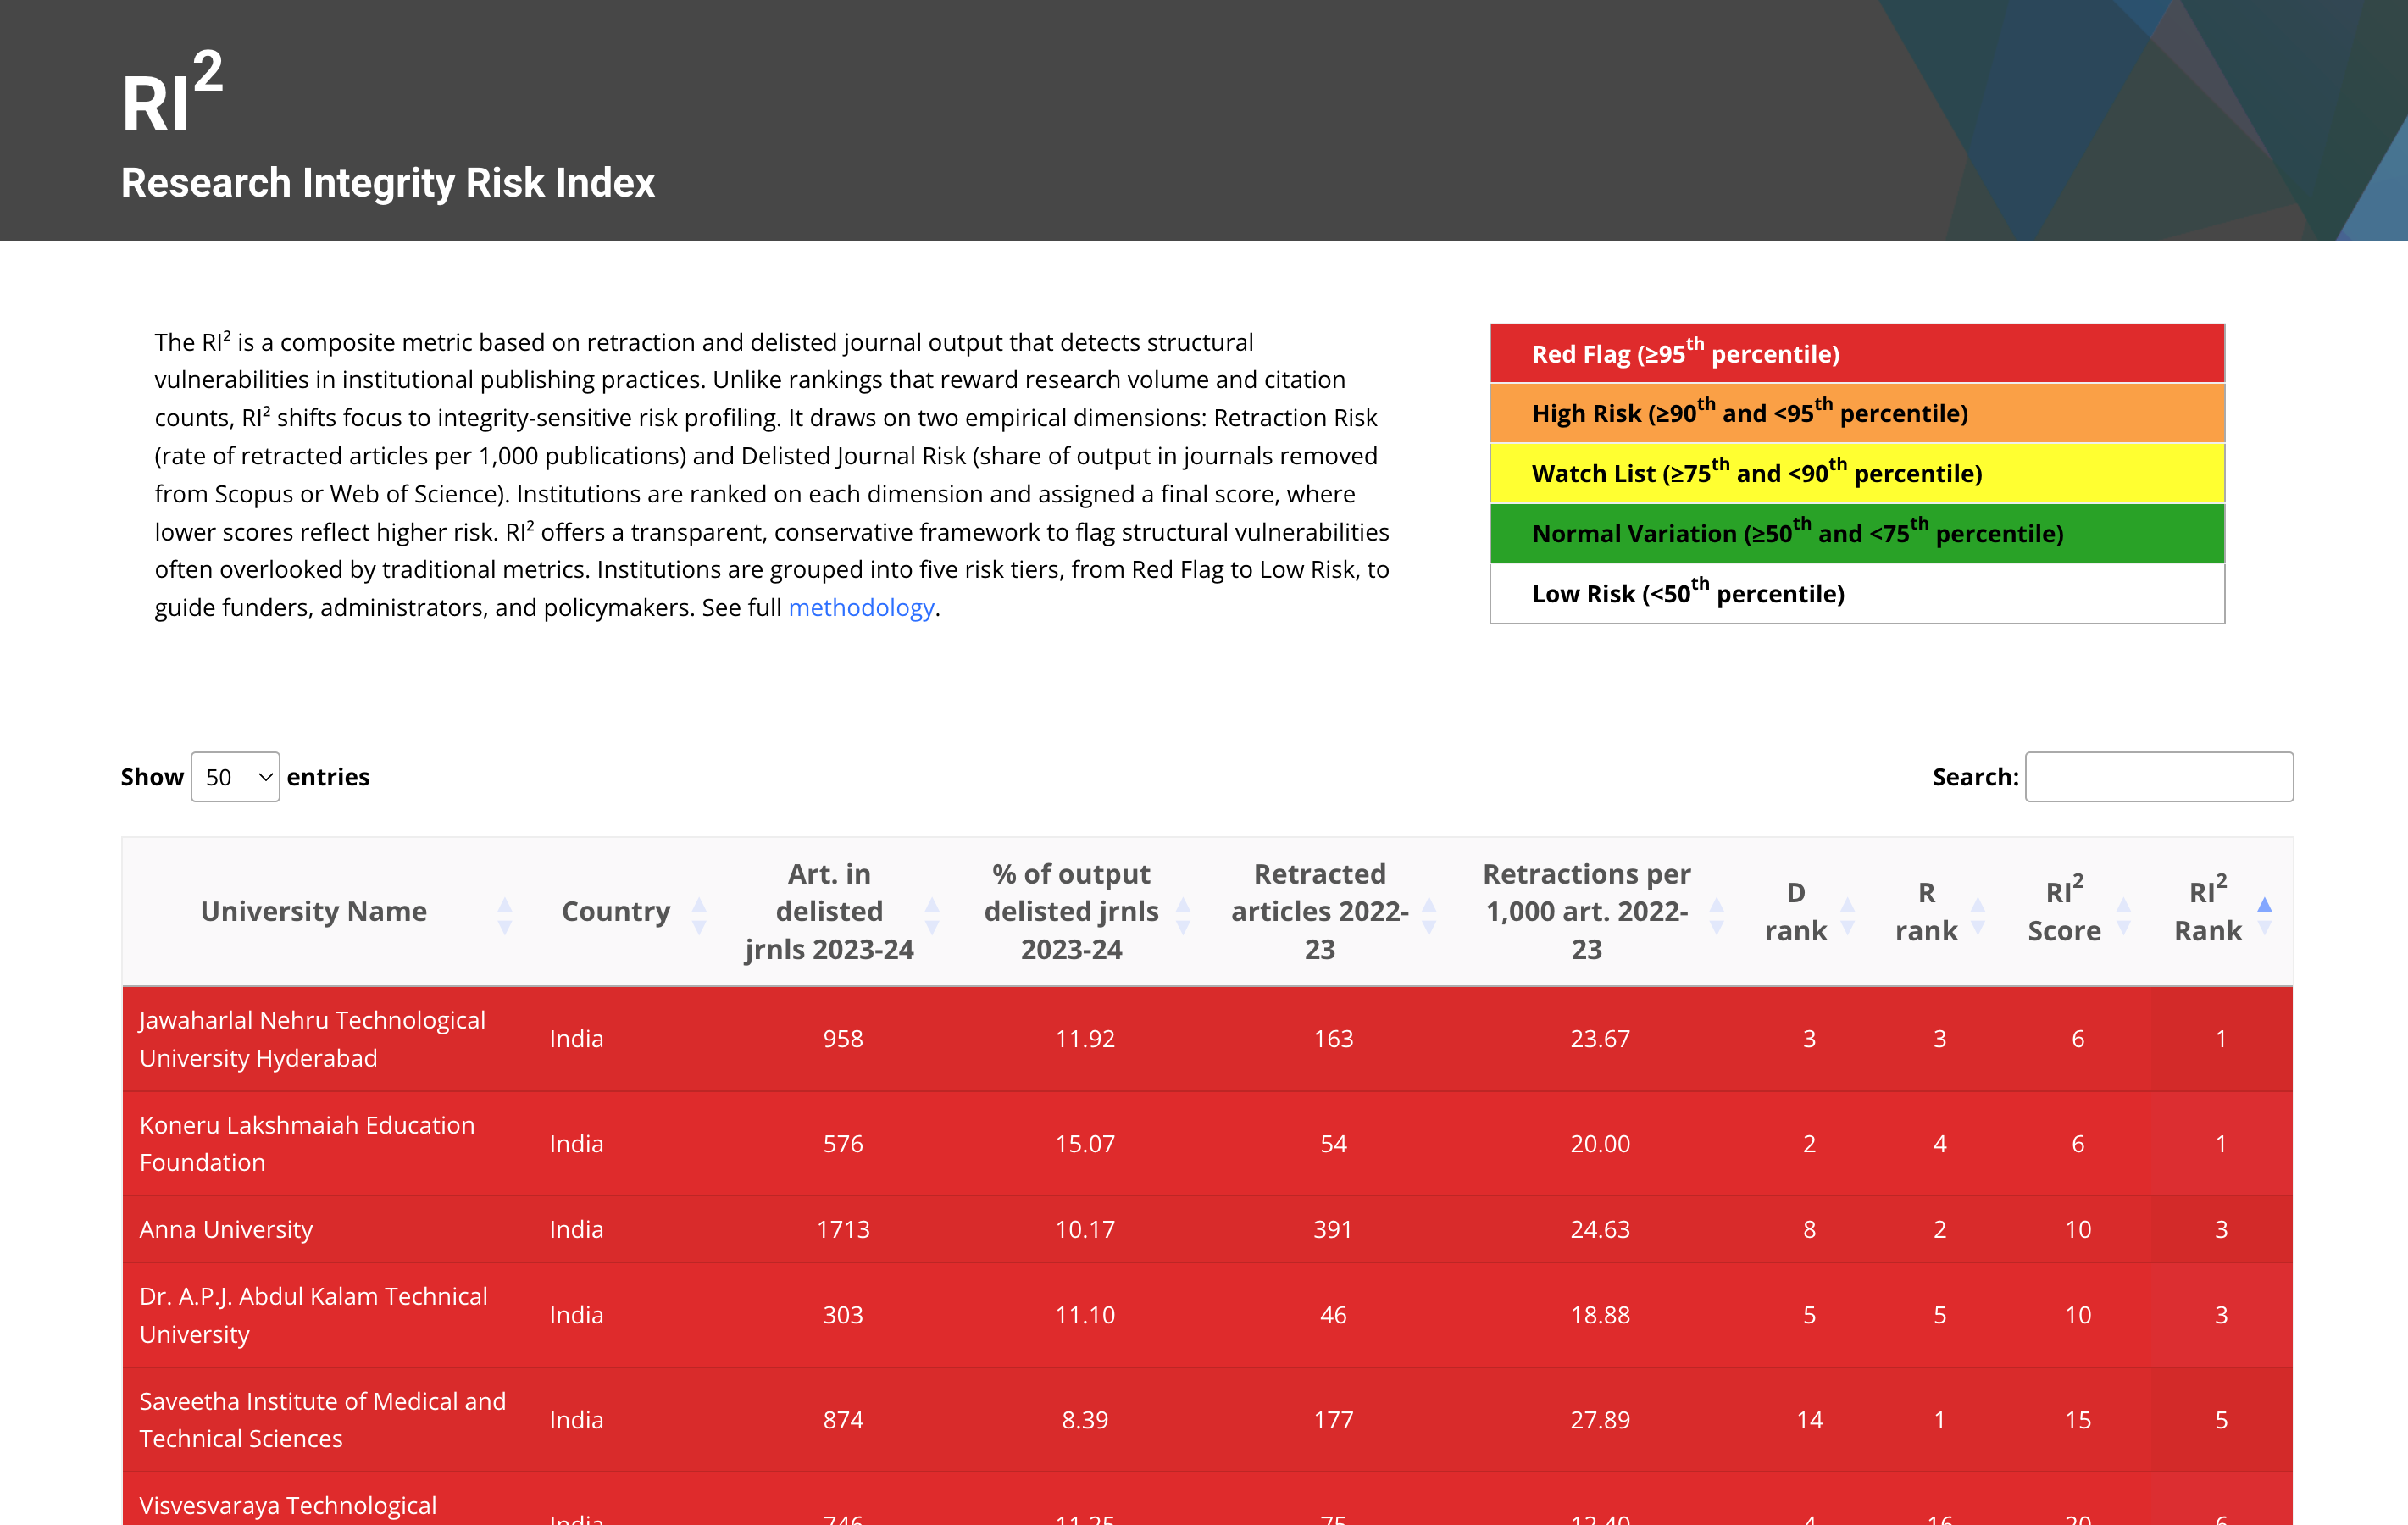Click India cell in Anna University row

(x=576, y=1229)
